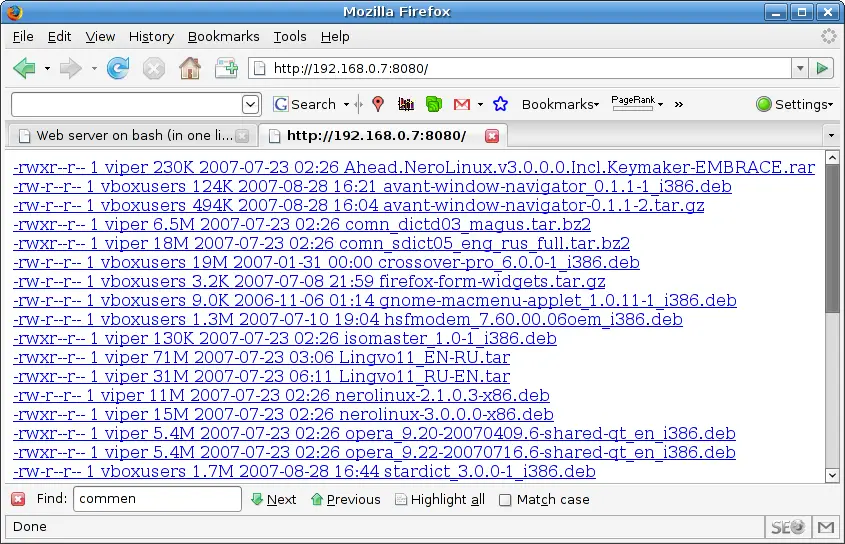Open the Bookmarks menu in the menu bar
The image size is (845, 544).
[223, 36]
